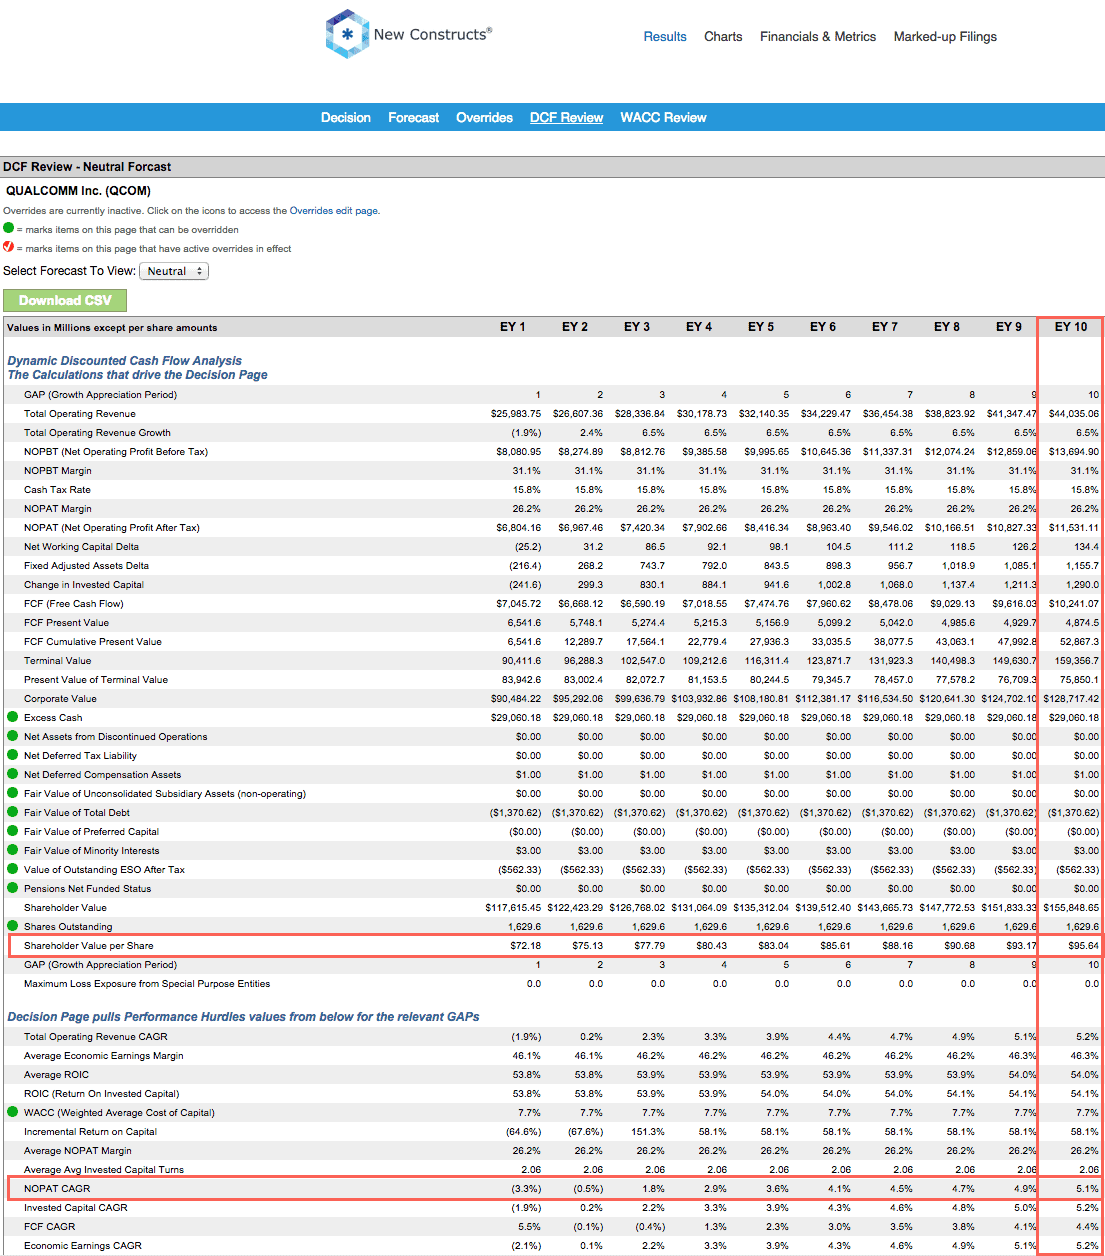Viewport: 1105px width, 1256px height.
Task: Click the $95.64 Shareholder Value per Share cell
Action: [x=1083, y=946]
